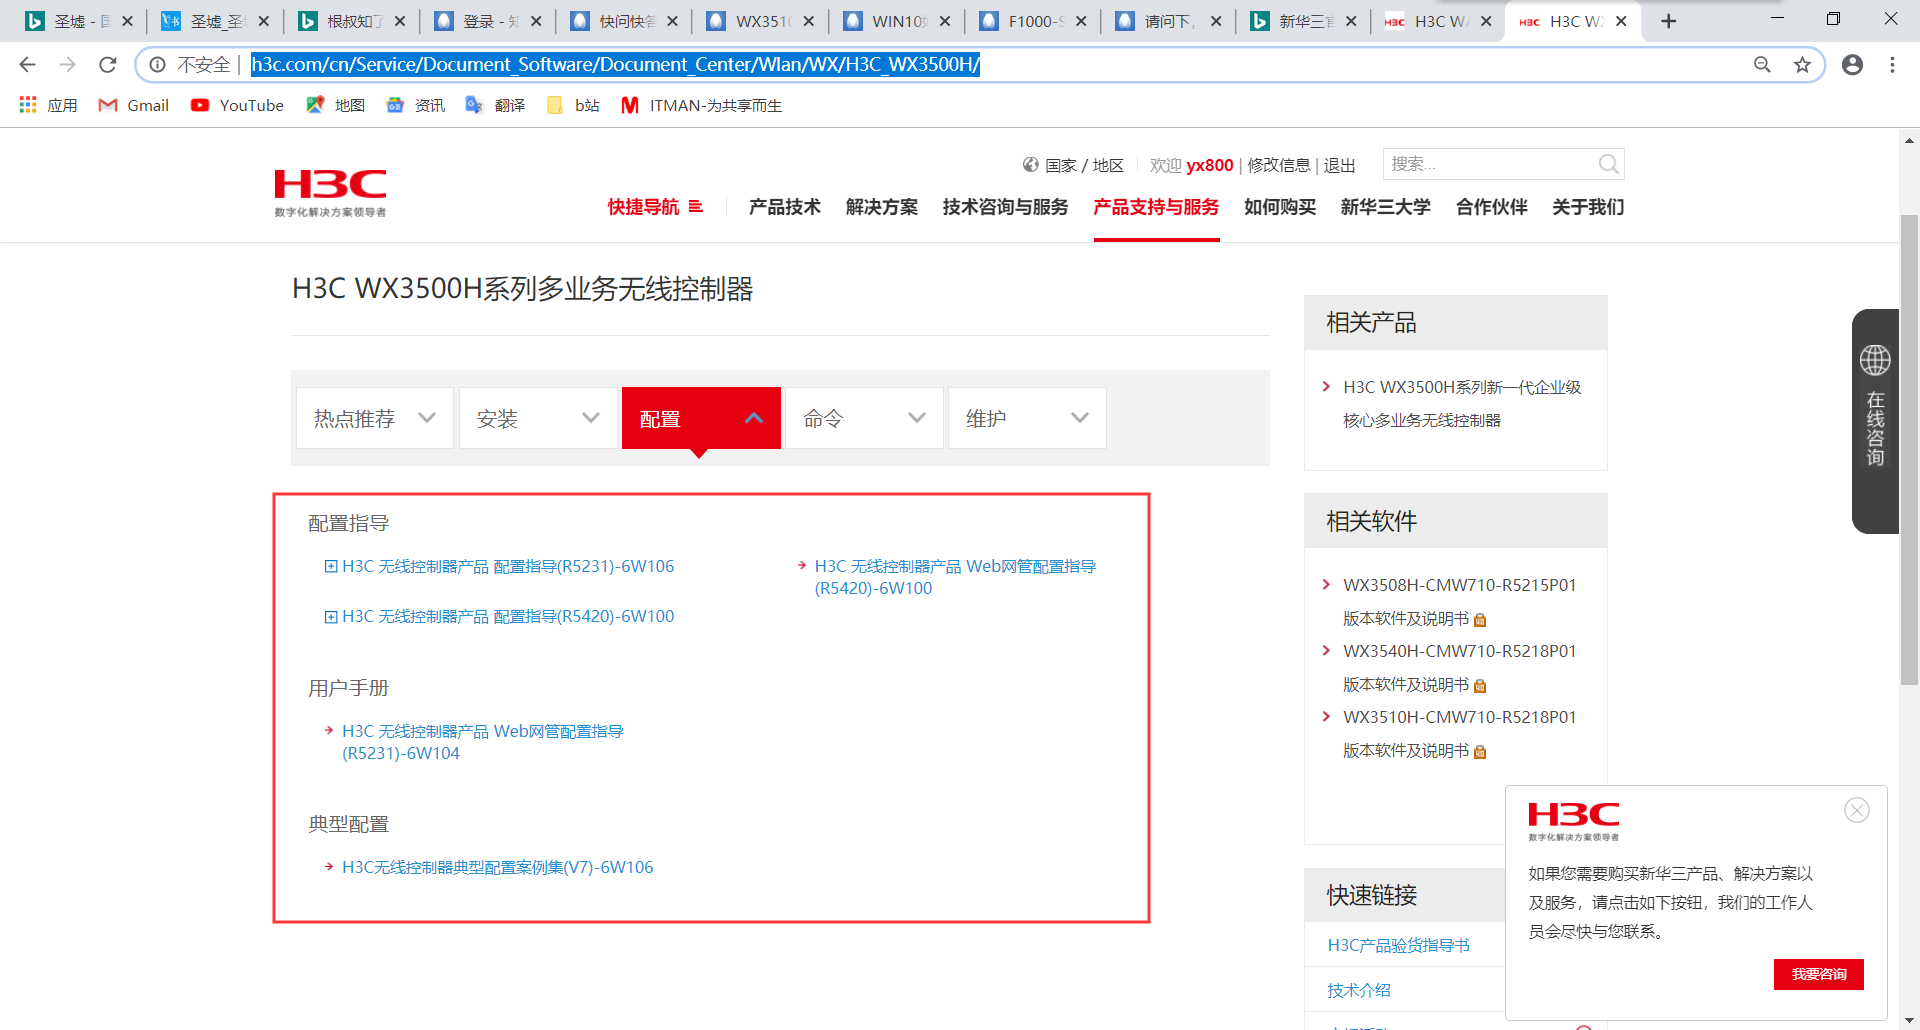Image resolution: width=1920 pixels, height=1030 pixels.
Task: Close the 登录 browser tab
Action: coord(536,21)
